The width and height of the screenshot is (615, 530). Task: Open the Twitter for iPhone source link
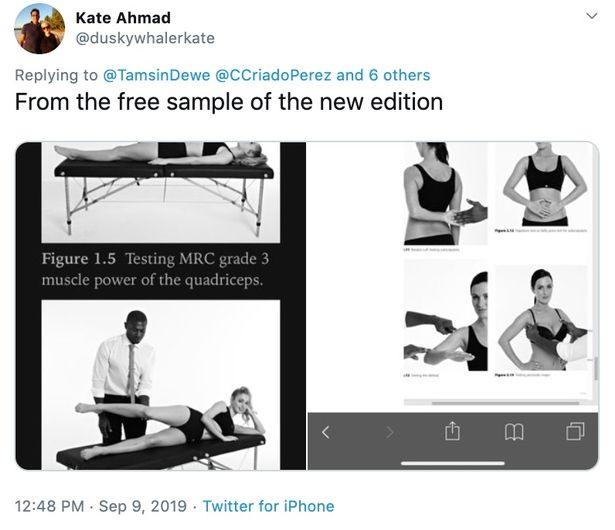click(x=268, y=506)
